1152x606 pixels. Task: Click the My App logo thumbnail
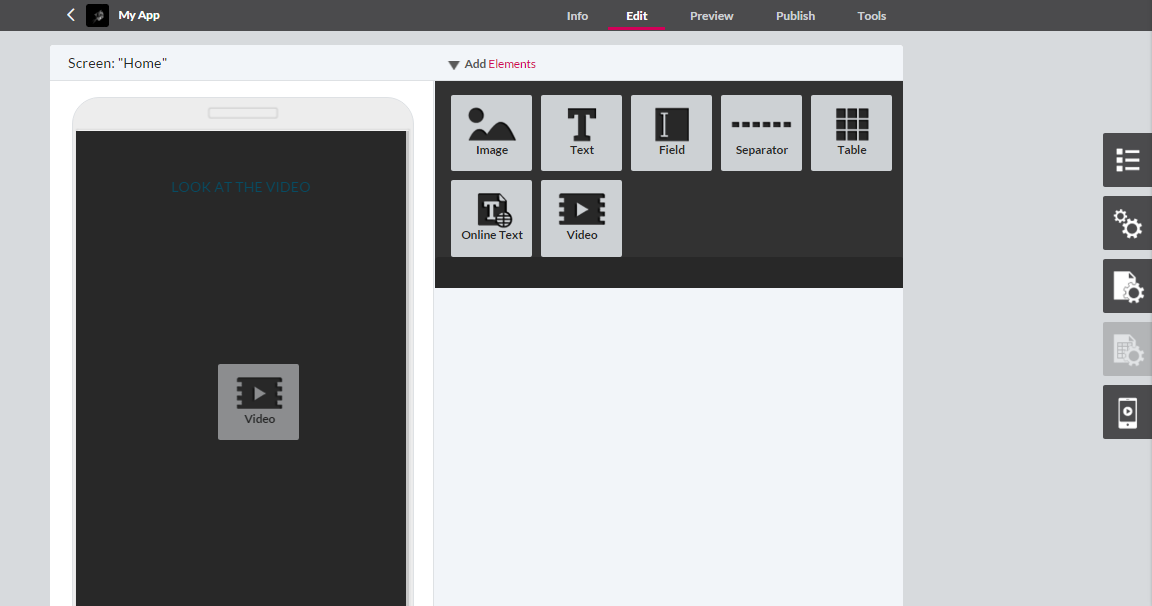[98, 15]
